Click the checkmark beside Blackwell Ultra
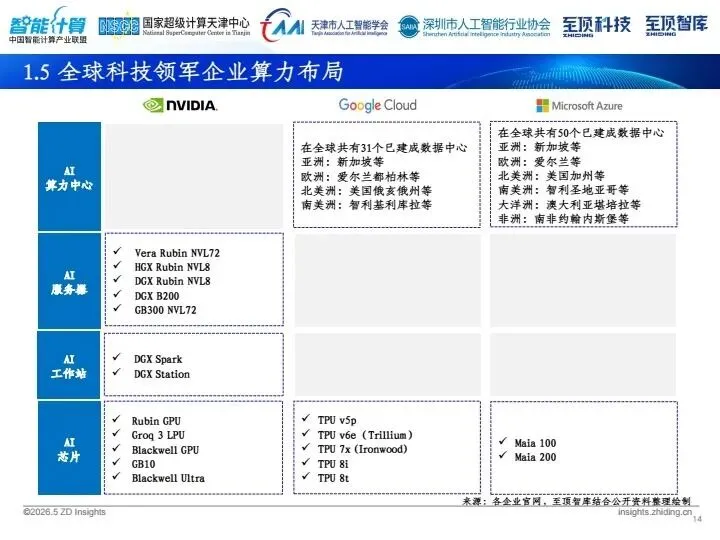The height and width of the screenshot is (540, 720). [x=117, y=476]
